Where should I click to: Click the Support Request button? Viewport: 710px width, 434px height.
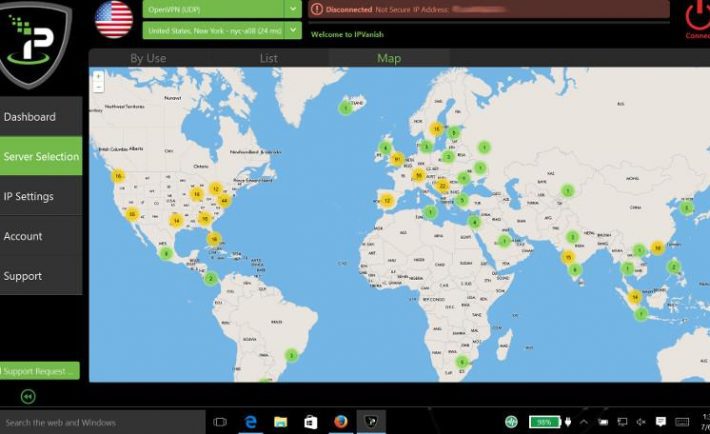tap(40, 371)
